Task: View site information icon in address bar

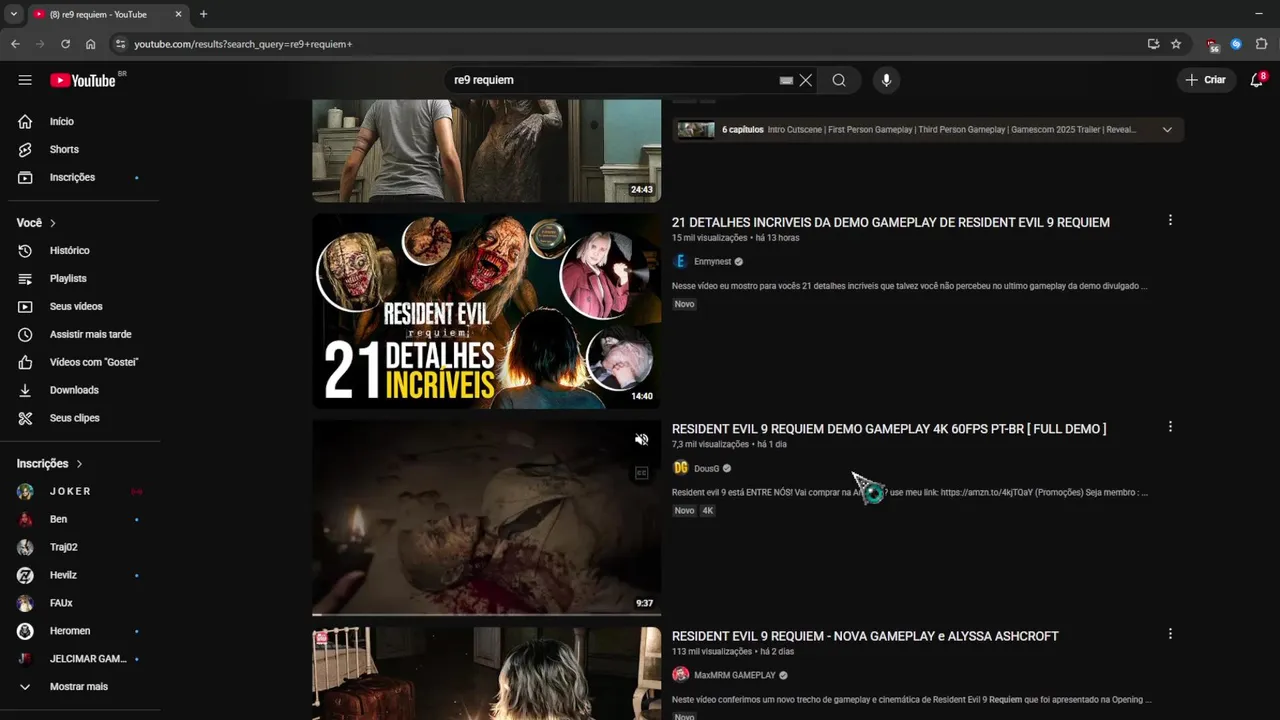Action: tap(120, 44)
